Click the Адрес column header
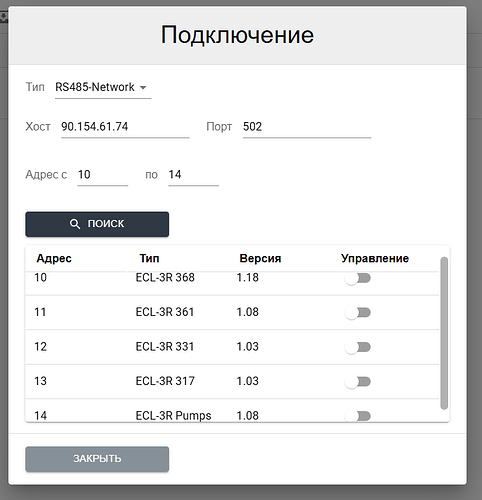 54,258
